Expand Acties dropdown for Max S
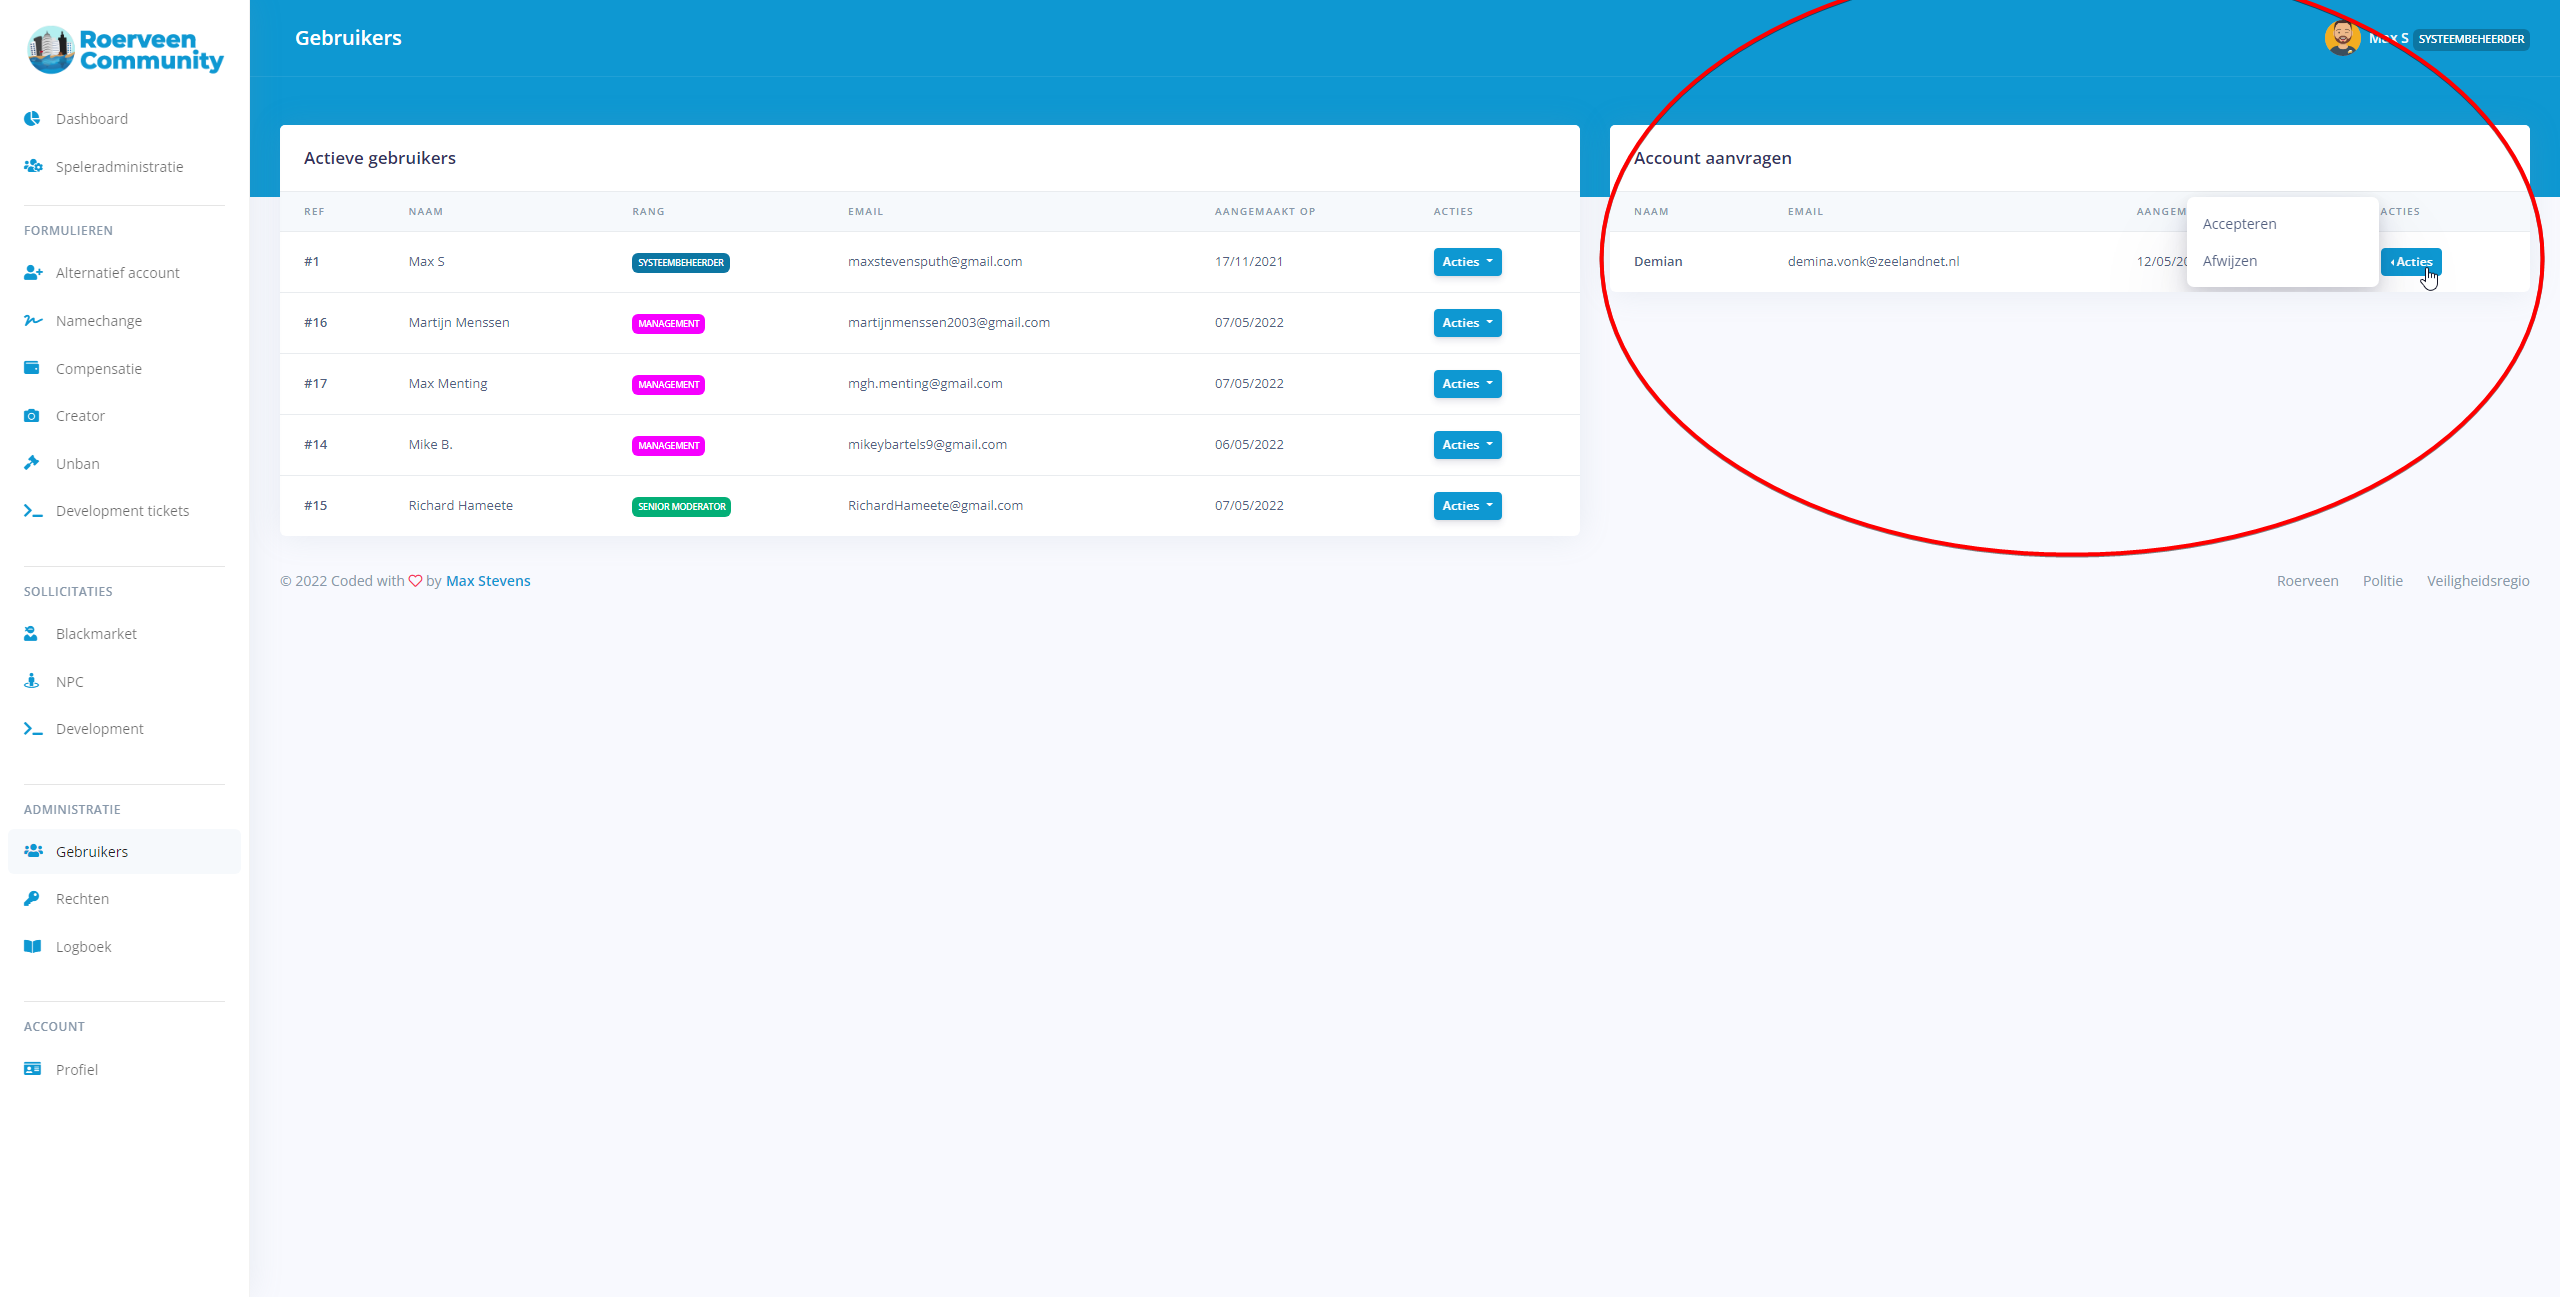 tap(1467, 262)
